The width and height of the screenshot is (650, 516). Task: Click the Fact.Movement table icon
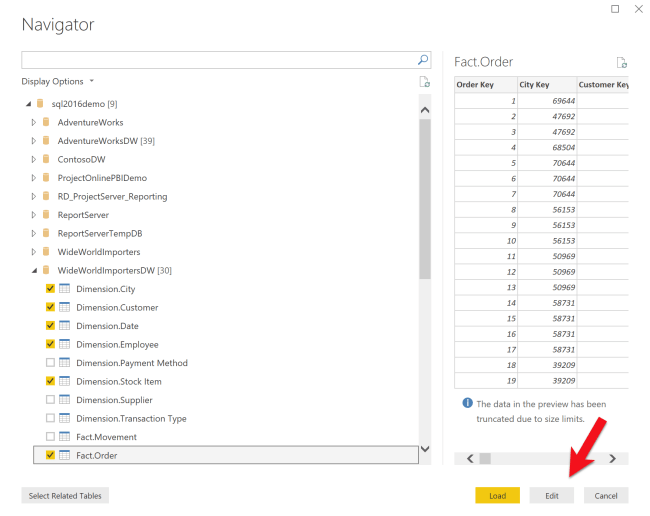pos(64,437)
